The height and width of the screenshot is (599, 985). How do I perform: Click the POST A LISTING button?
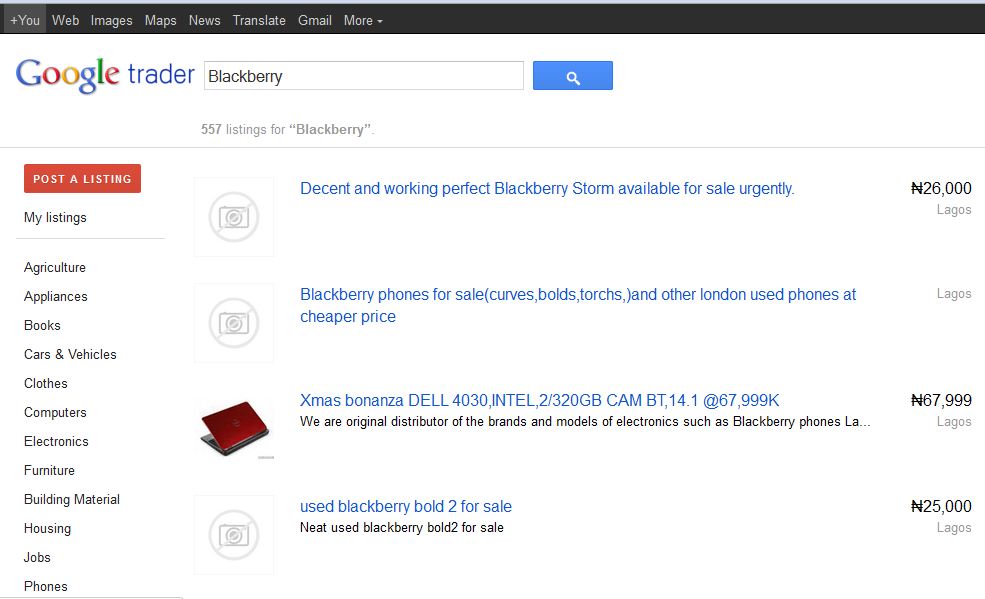(x=82, y=178)
